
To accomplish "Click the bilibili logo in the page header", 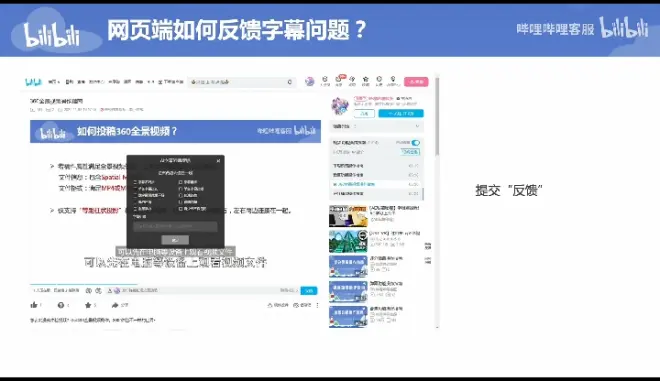I will coord(33,82).
